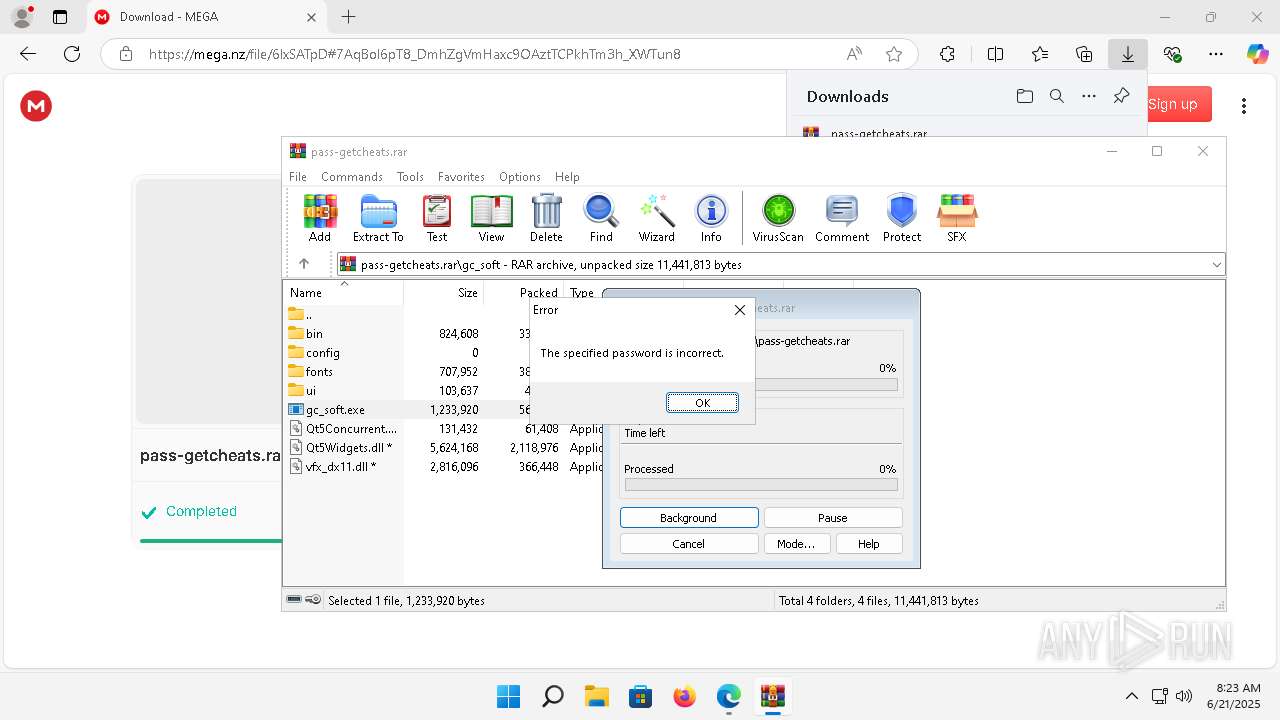Click the Delete trash icon

(x=546, y=218)
